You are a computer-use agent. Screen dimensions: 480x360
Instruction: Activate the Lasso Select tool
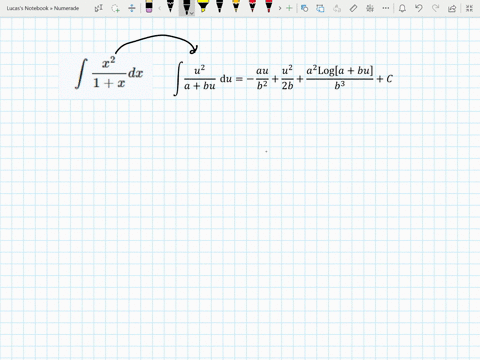click(115, 8)
